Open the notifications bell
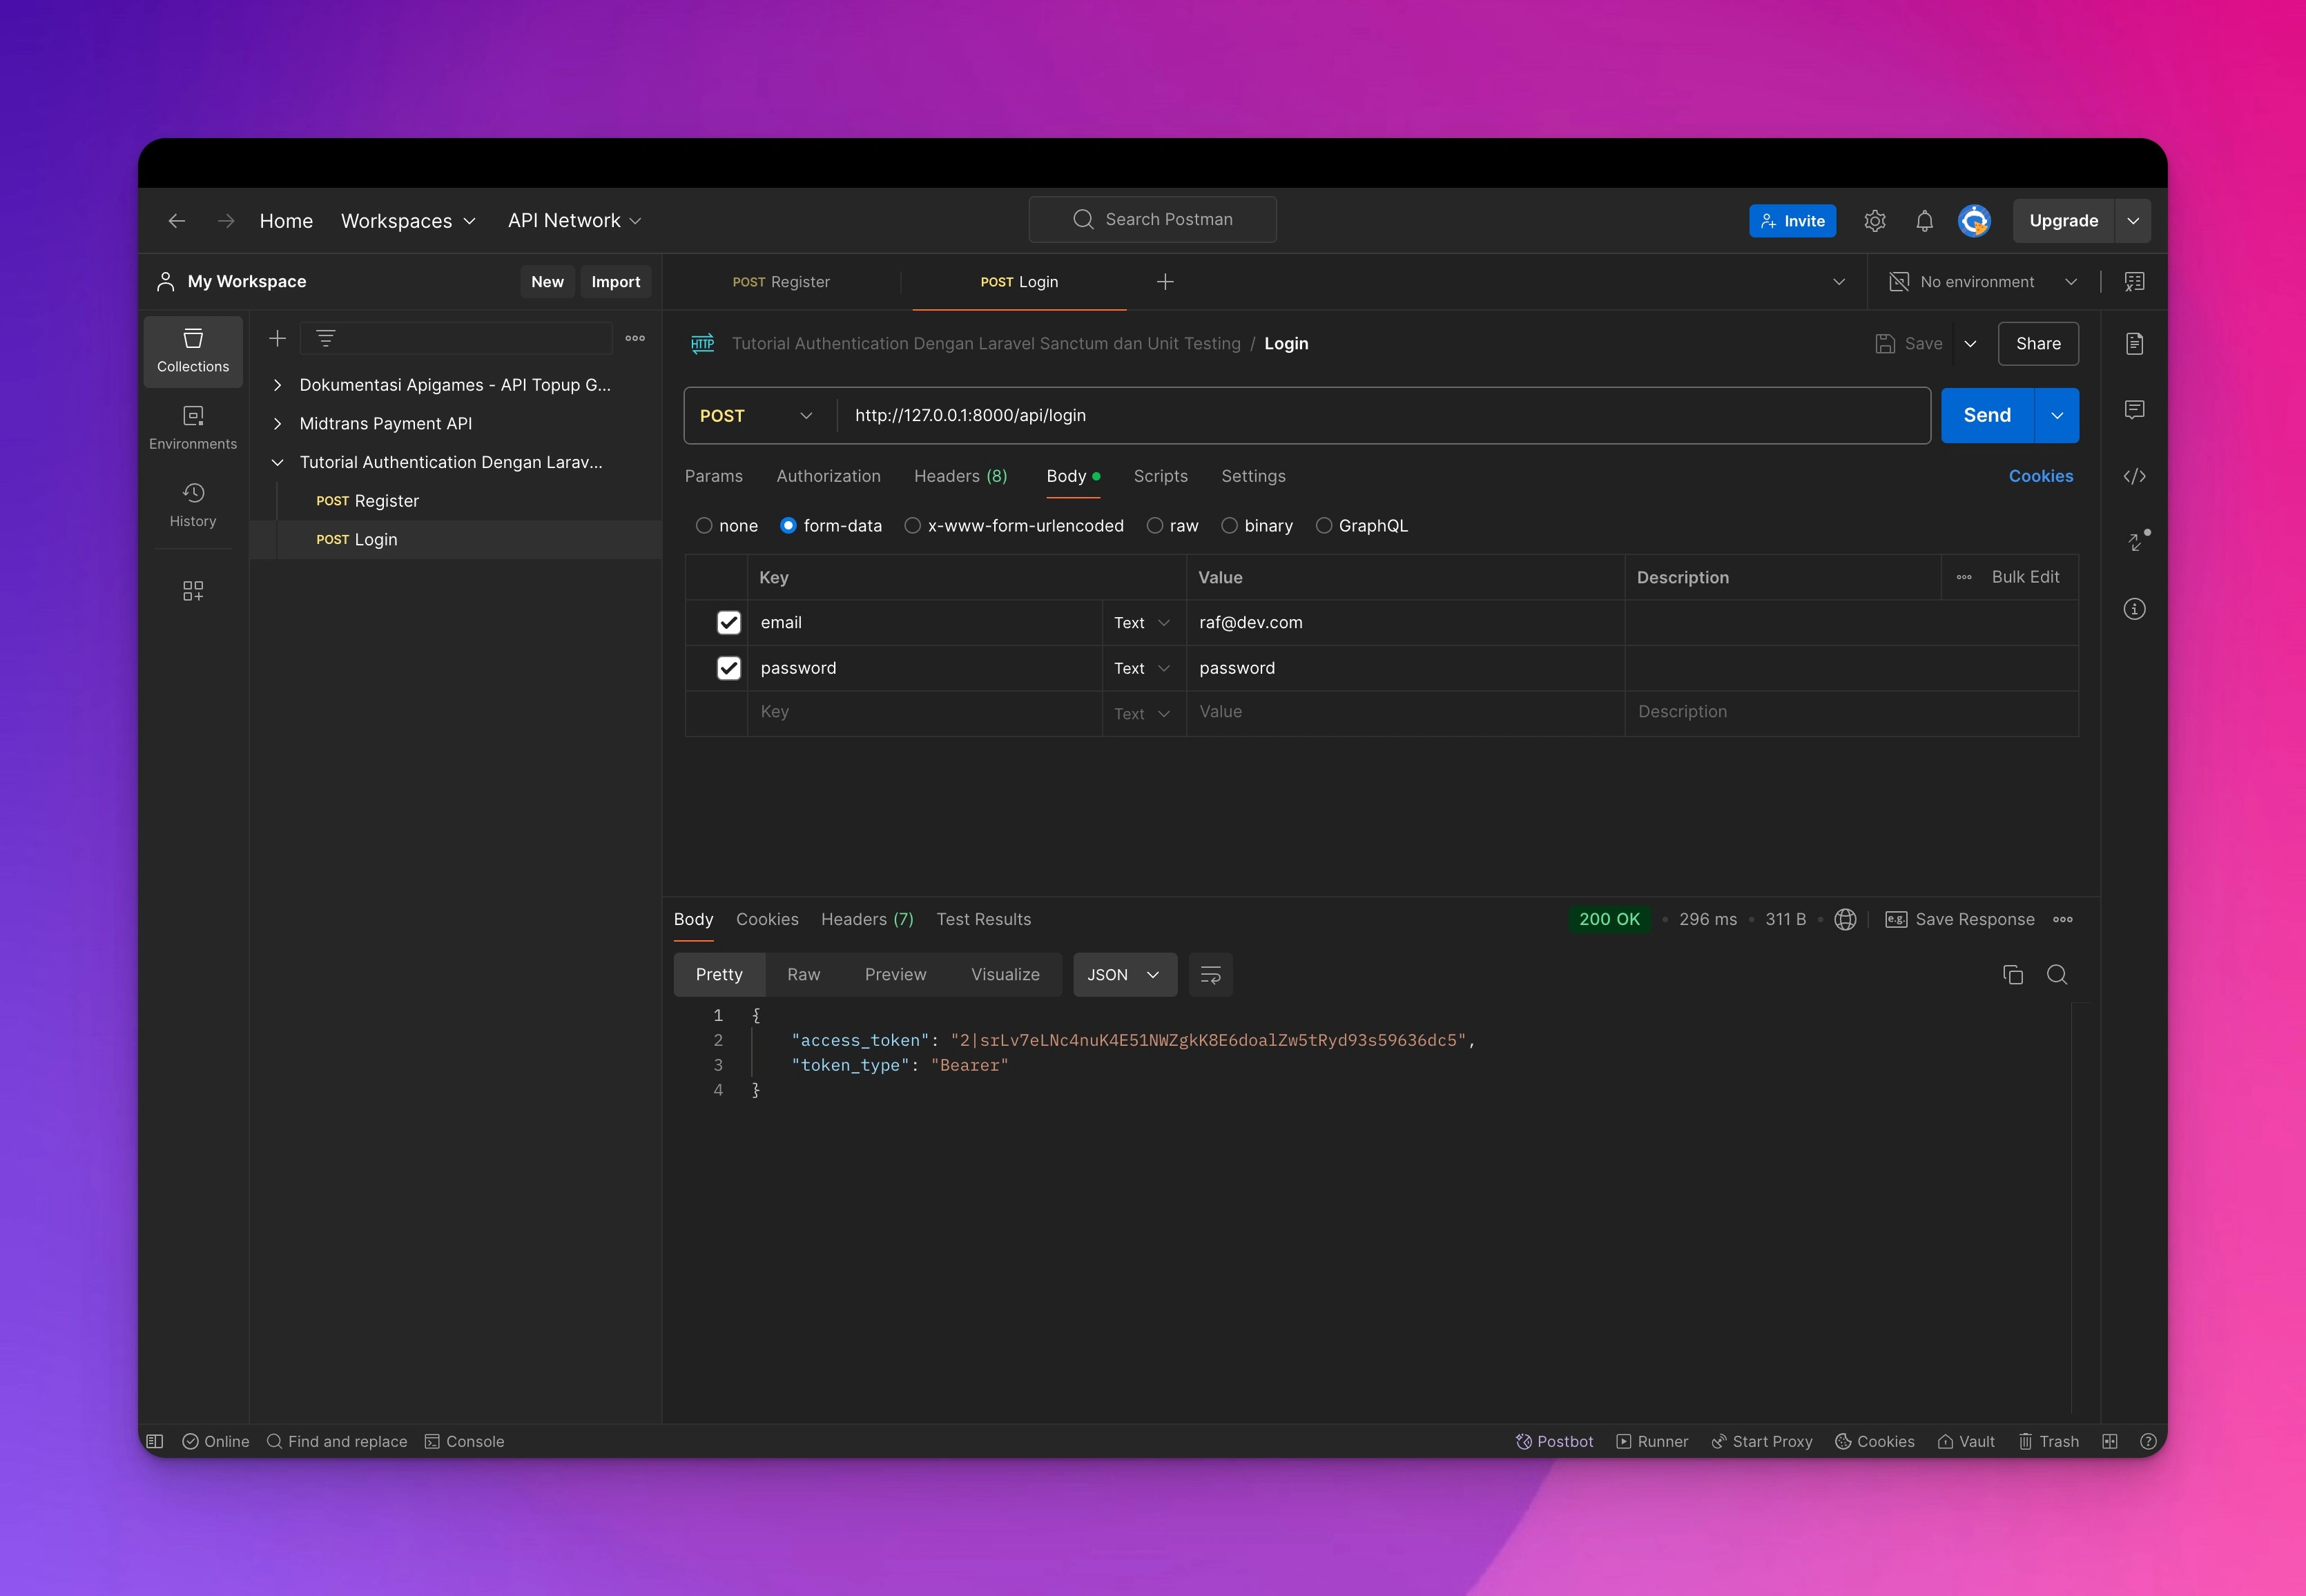The height and width of the screenshot is (1596, 2306). (1923, 221)
